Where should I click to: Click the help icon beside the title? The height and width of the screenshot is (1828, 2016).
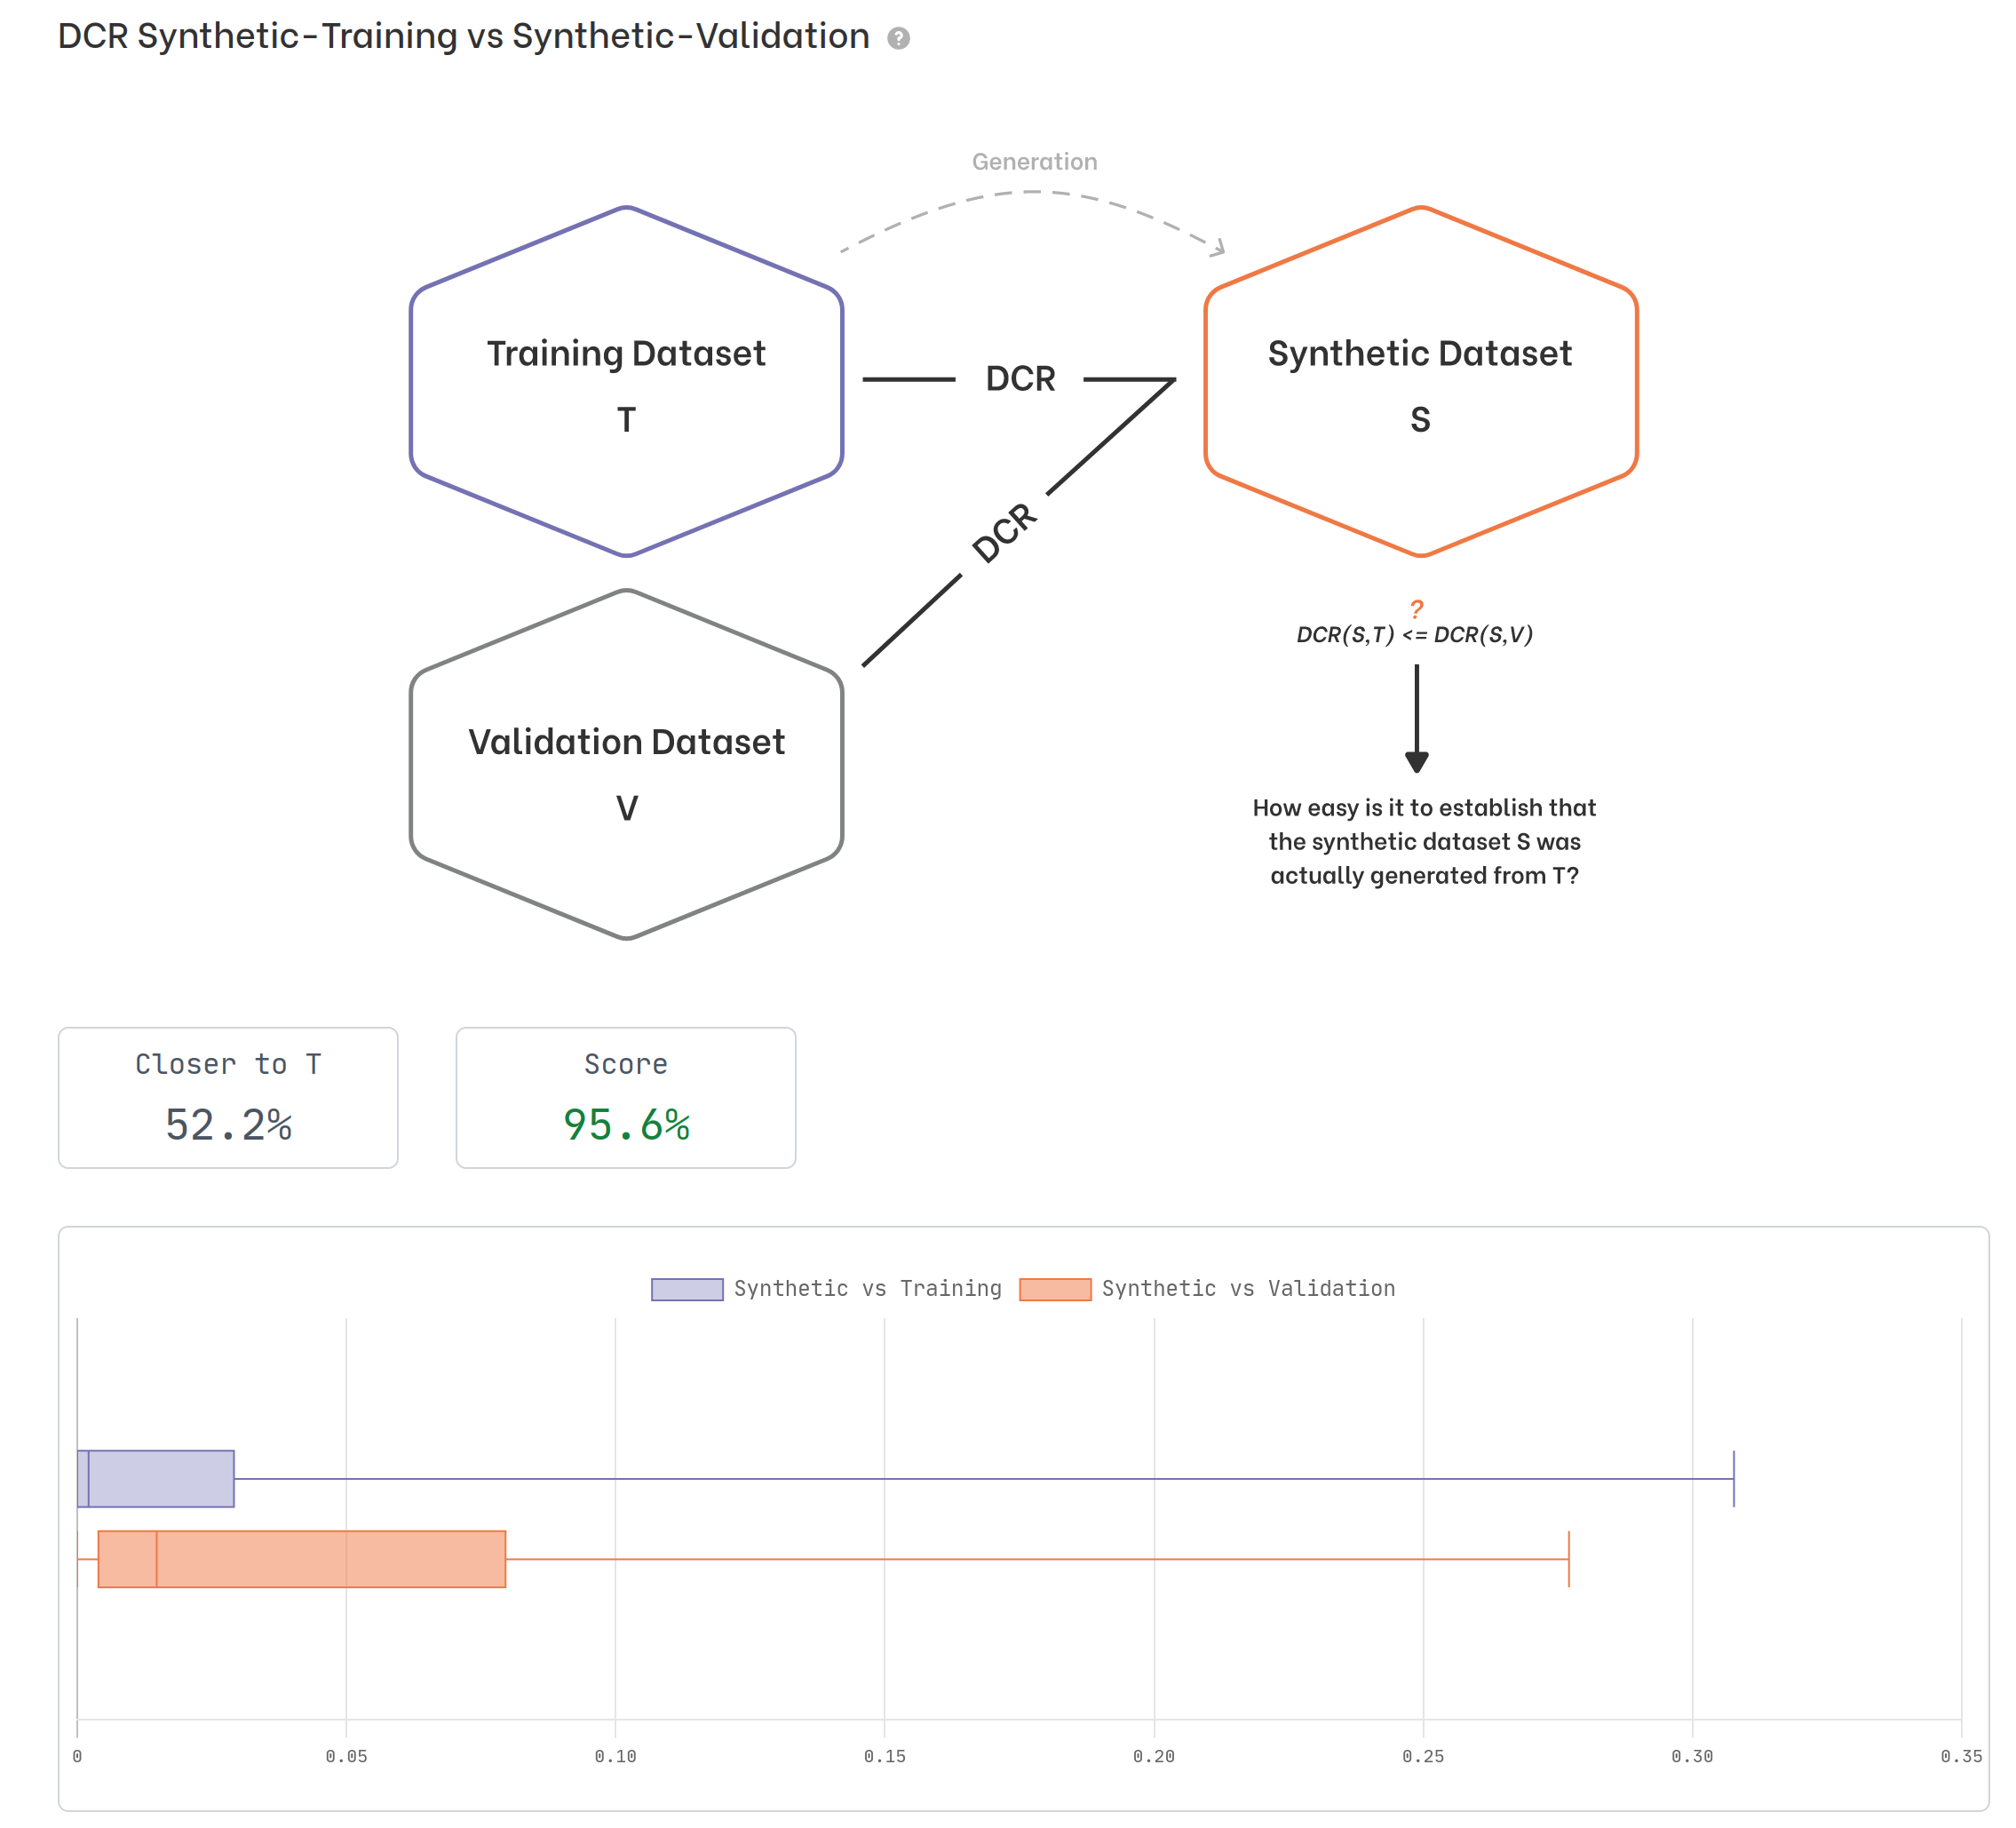pos(898,38)
